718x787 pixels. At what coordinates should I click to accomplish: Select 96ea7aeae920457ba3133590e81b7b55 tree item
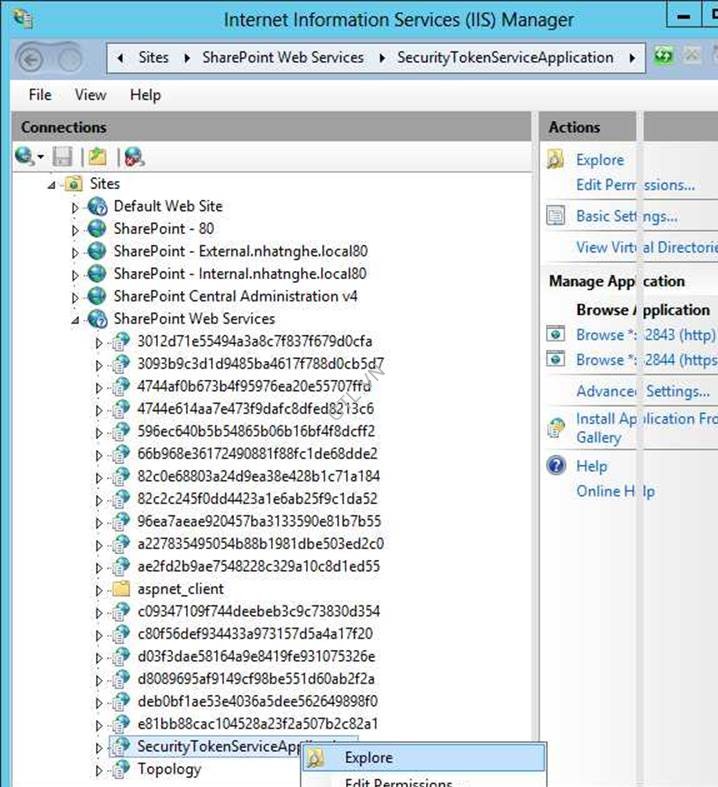click(259, 521)
